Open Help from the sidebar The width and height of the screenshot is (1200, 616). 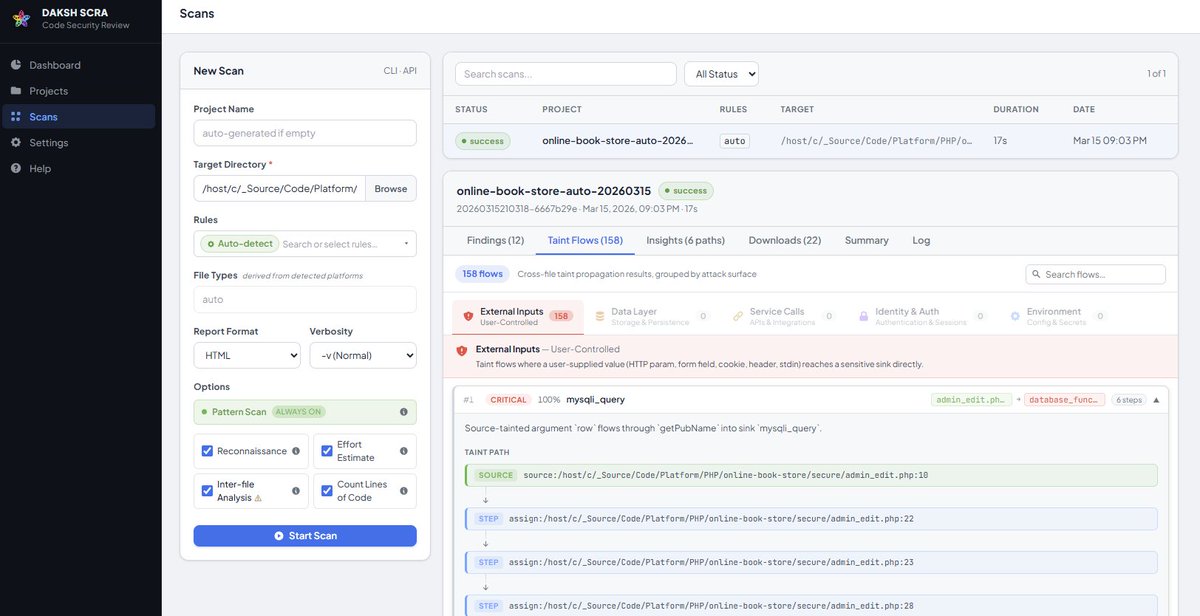coord(78,169)
